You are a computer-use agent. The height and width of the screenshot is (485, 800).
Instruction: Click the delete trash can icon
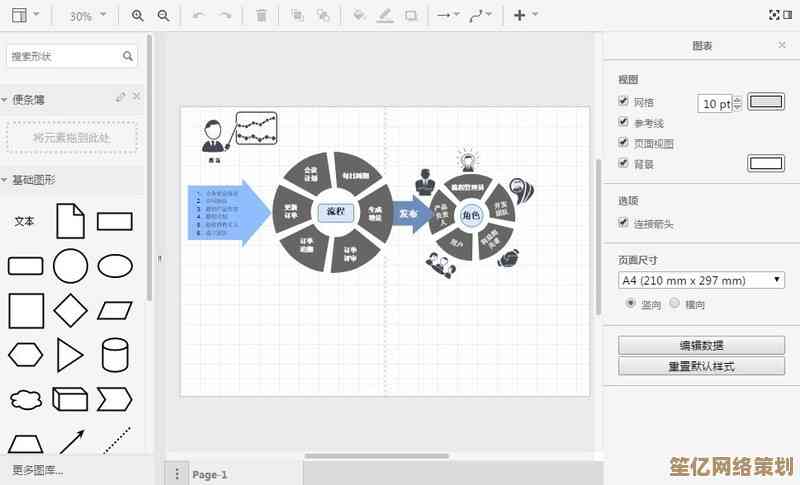[261, 16]
